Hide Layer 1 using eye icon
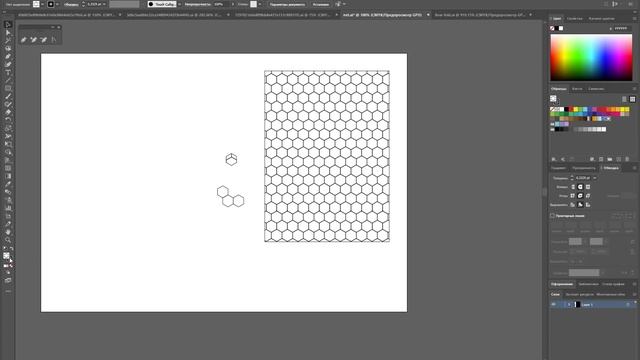The height and width of the screenshot is (360, 640). [x=554, y=304]
